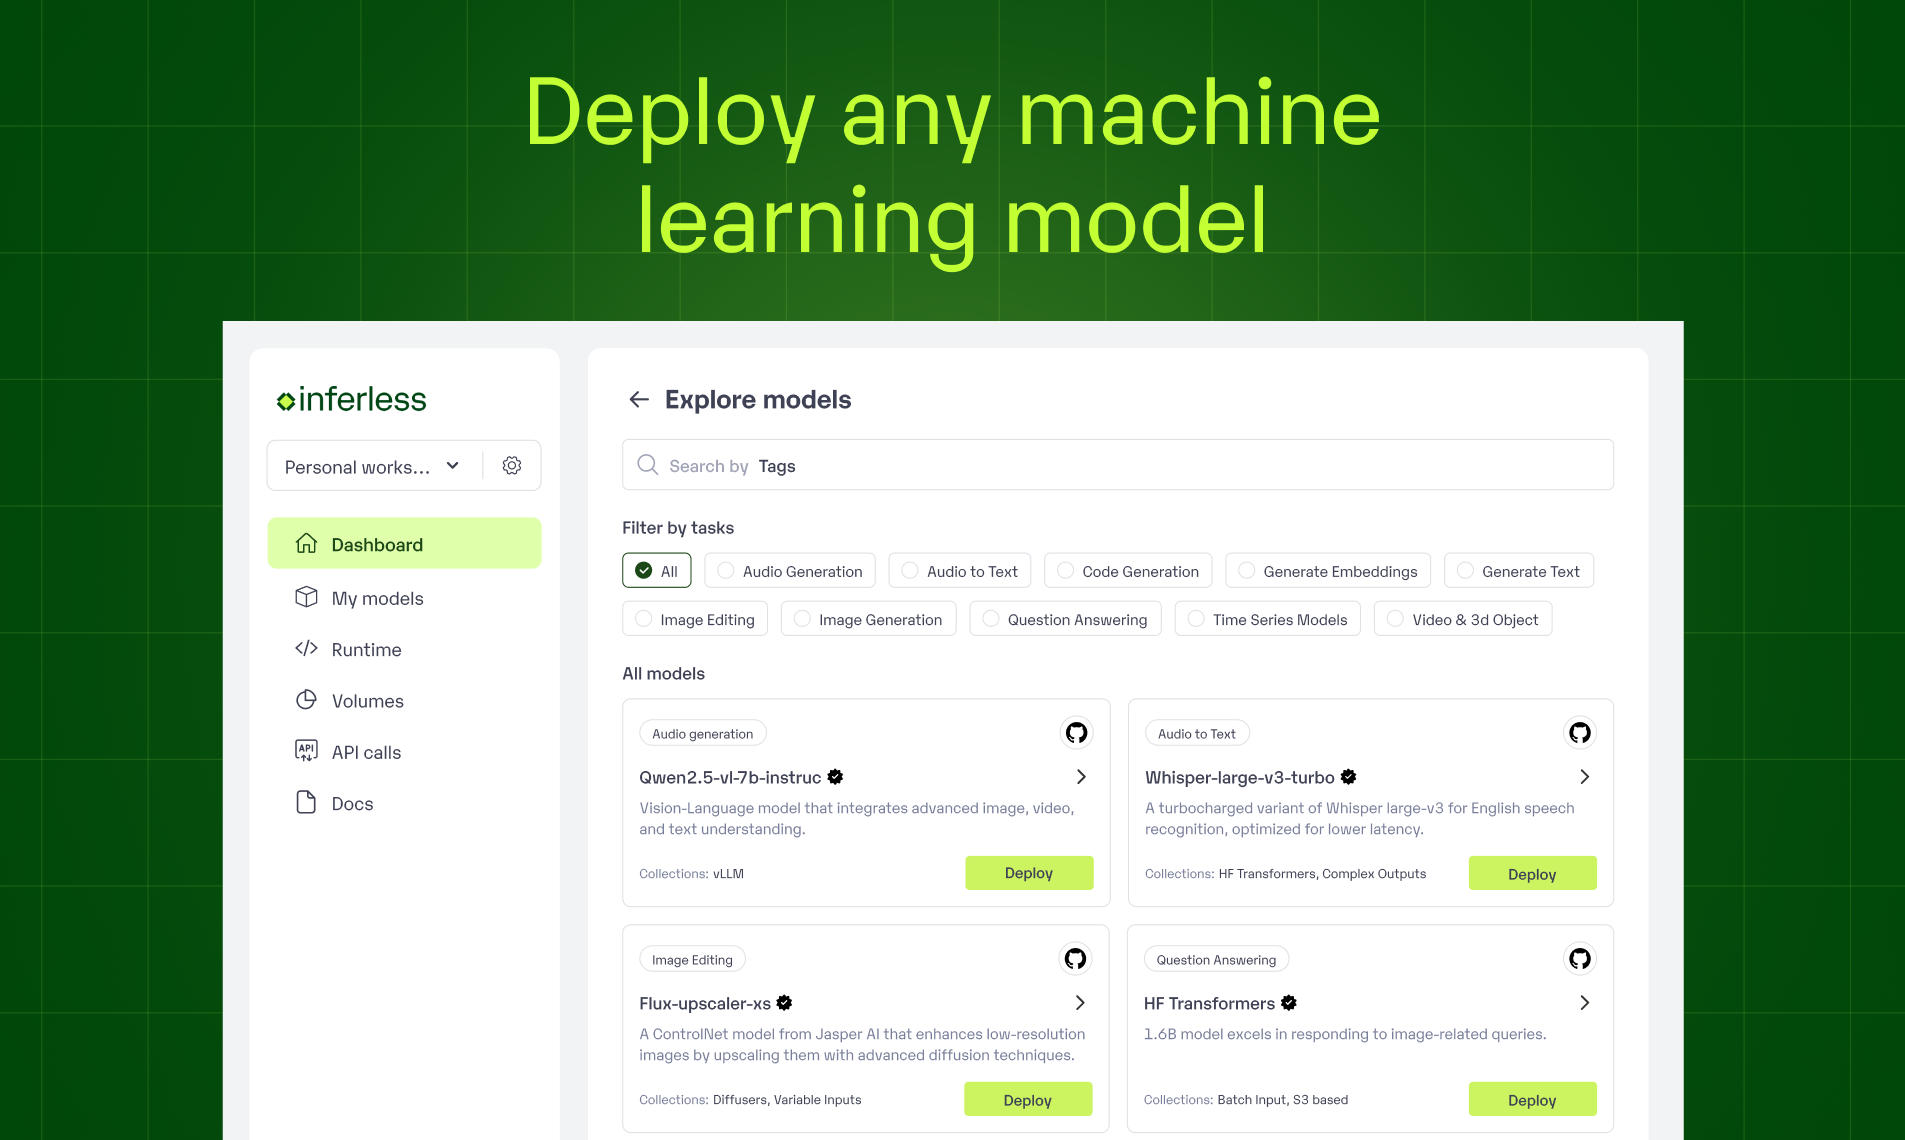Click the 'All models' heading
Image resolution: width=1905 pixels, height=1140 pixels.
pos(663,674)
